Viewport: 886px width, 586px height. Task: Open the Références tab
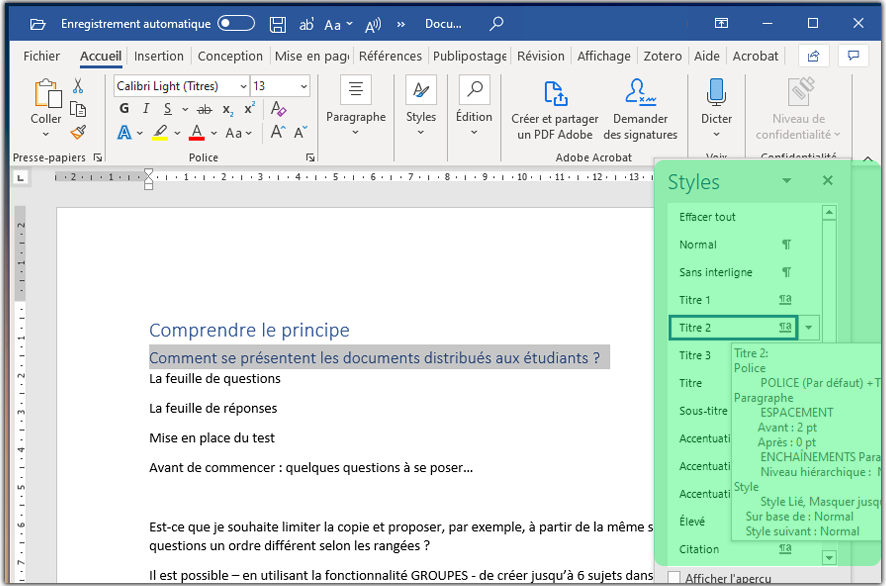pos(390,56)
